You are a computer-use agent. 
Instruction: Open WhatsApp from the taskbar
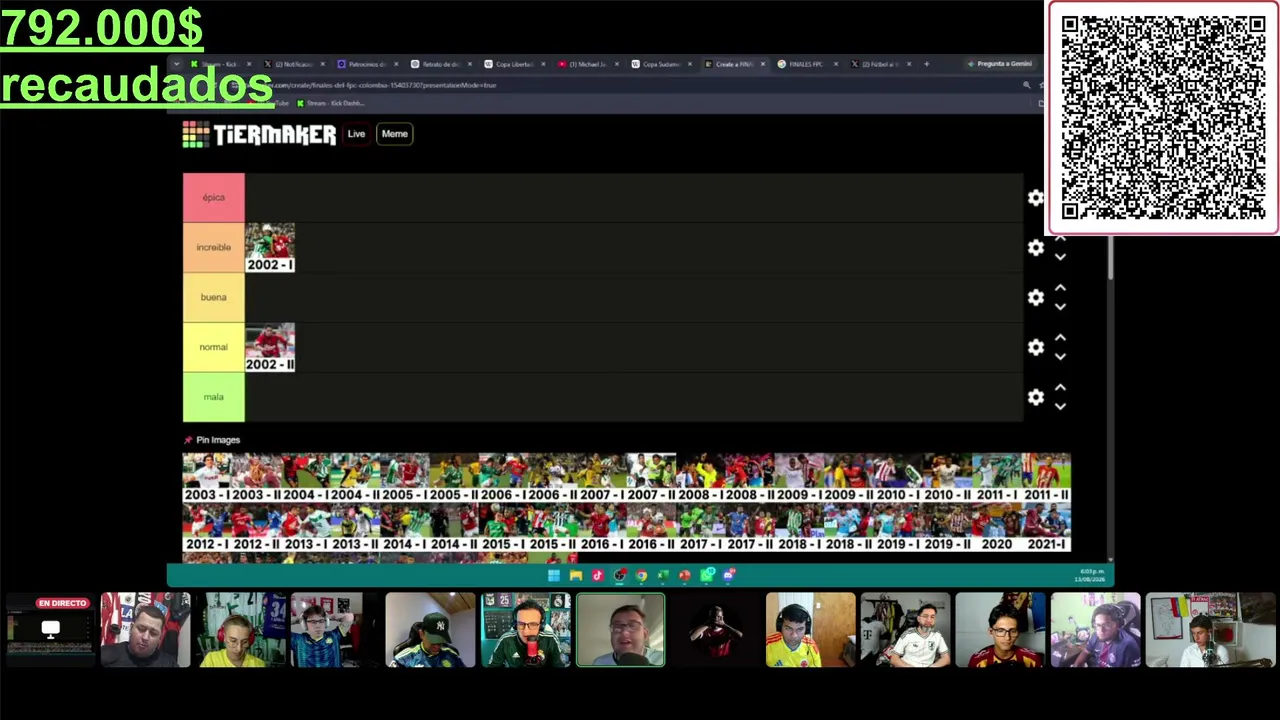[707, 575]
